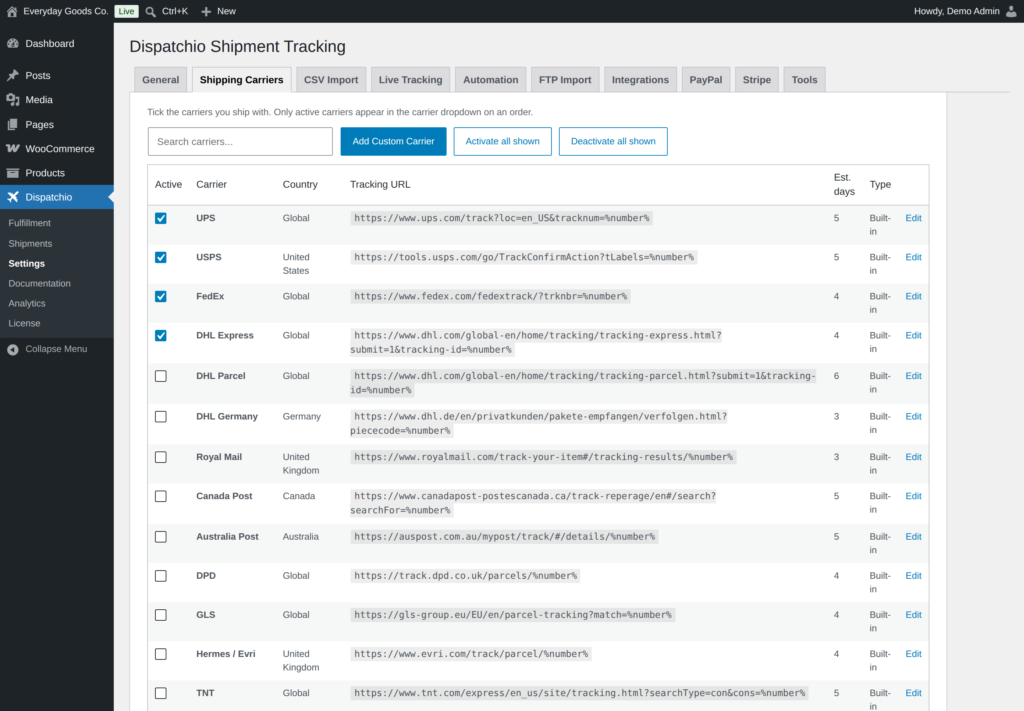
Task: Click the Pages icon in sidebar
Action: [x=12, y=125]
